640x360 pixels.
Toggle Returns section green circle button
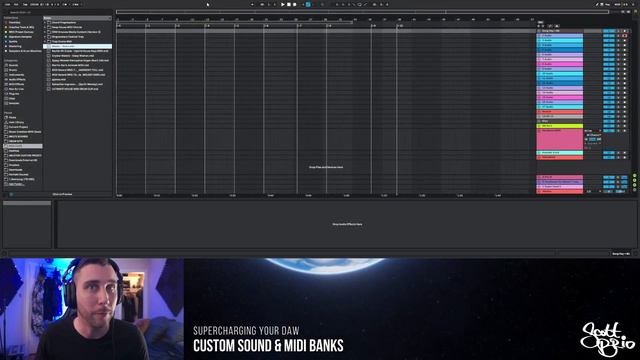(635, 180)
